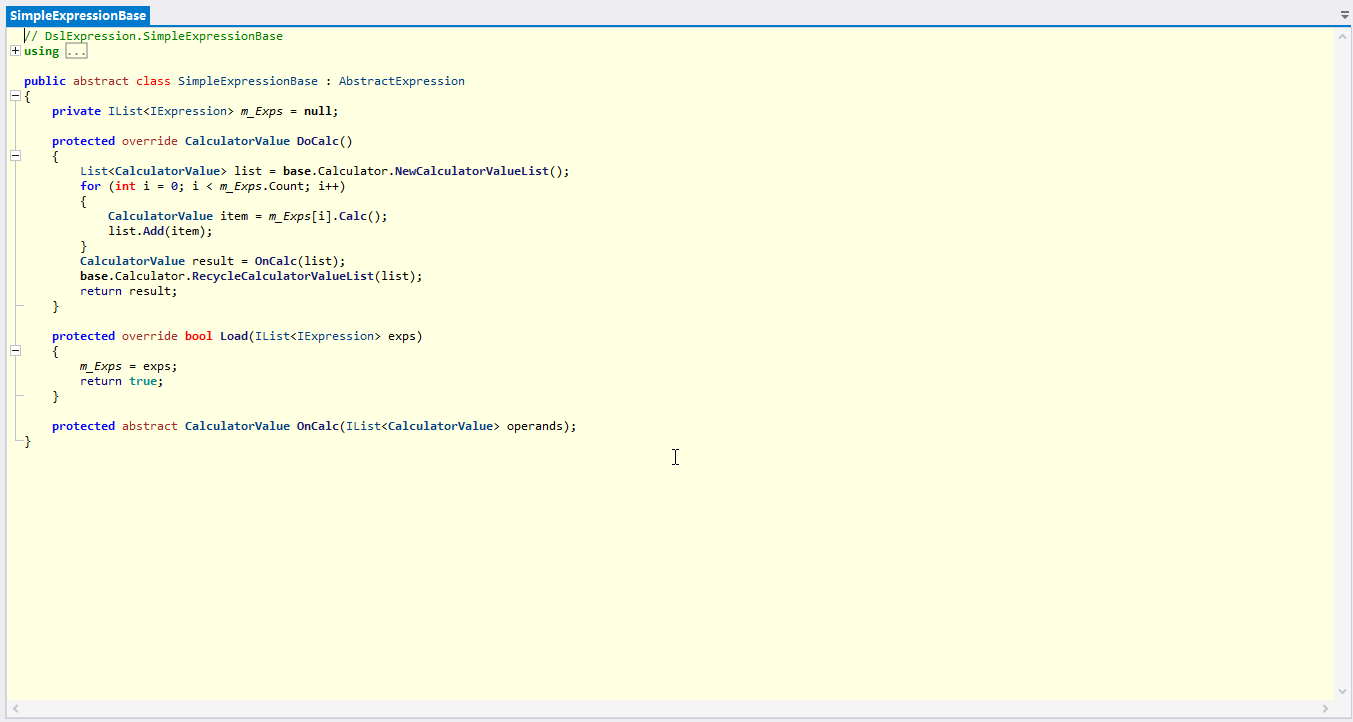Click the AbstractExpression base type link
The height and width of the screenshot is (722, 1353).
(x=402, y=81)
